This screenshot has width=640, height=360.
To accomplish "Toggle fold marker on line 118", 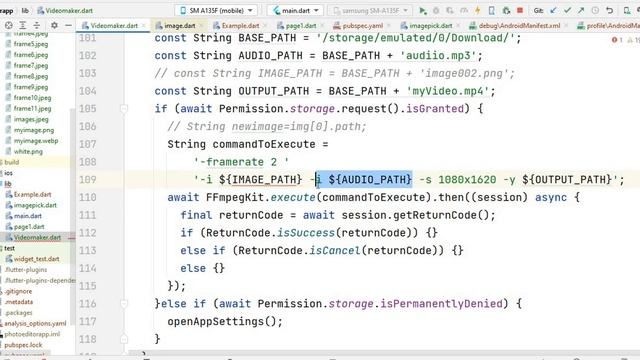I will click(124, 339).
